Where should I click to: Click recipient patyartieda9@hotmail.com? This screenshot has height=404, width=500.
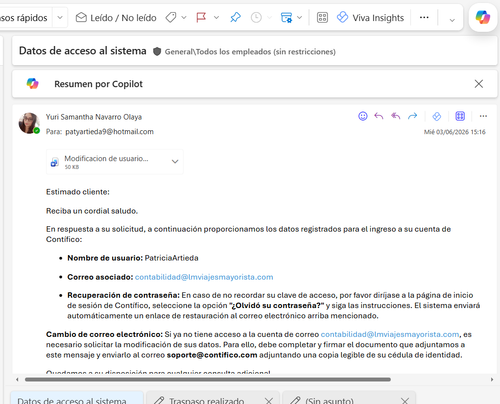[x=109, y=132]
